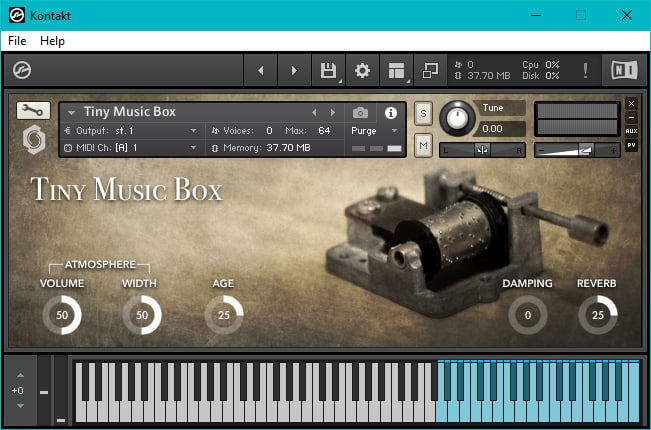Open the Help menu
The height and width of the screenshot is (430, 651).
click(52, 41)
